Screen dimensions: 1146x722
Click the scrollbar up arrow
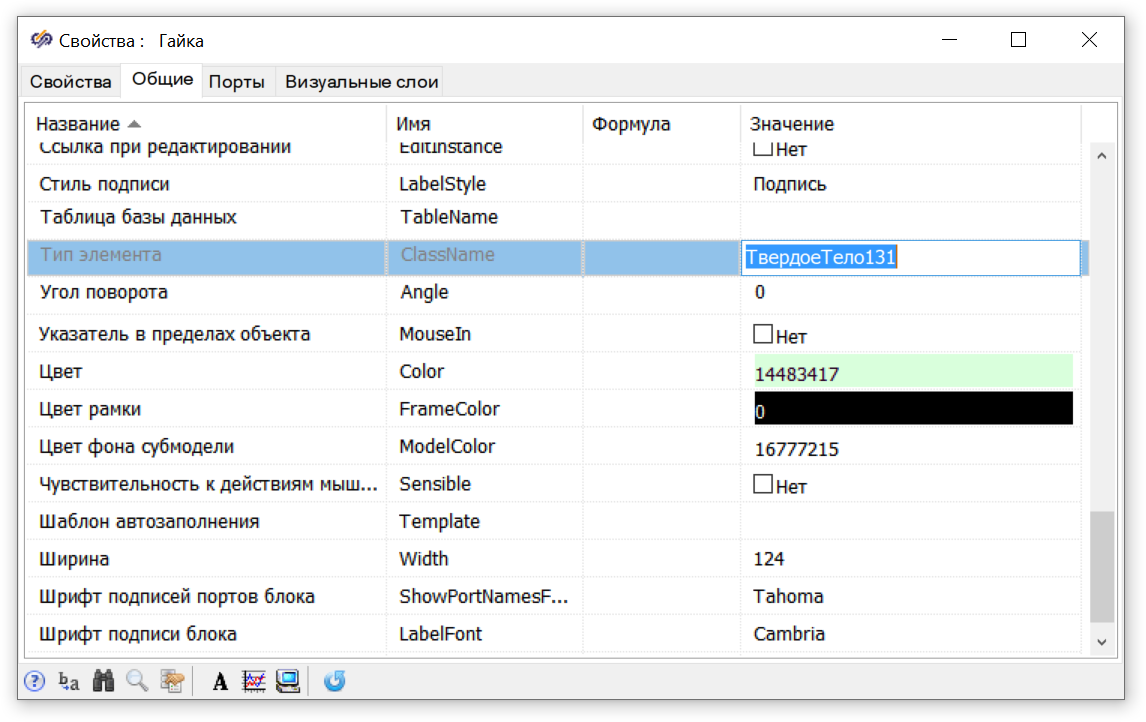click(x=1102, y=156)
